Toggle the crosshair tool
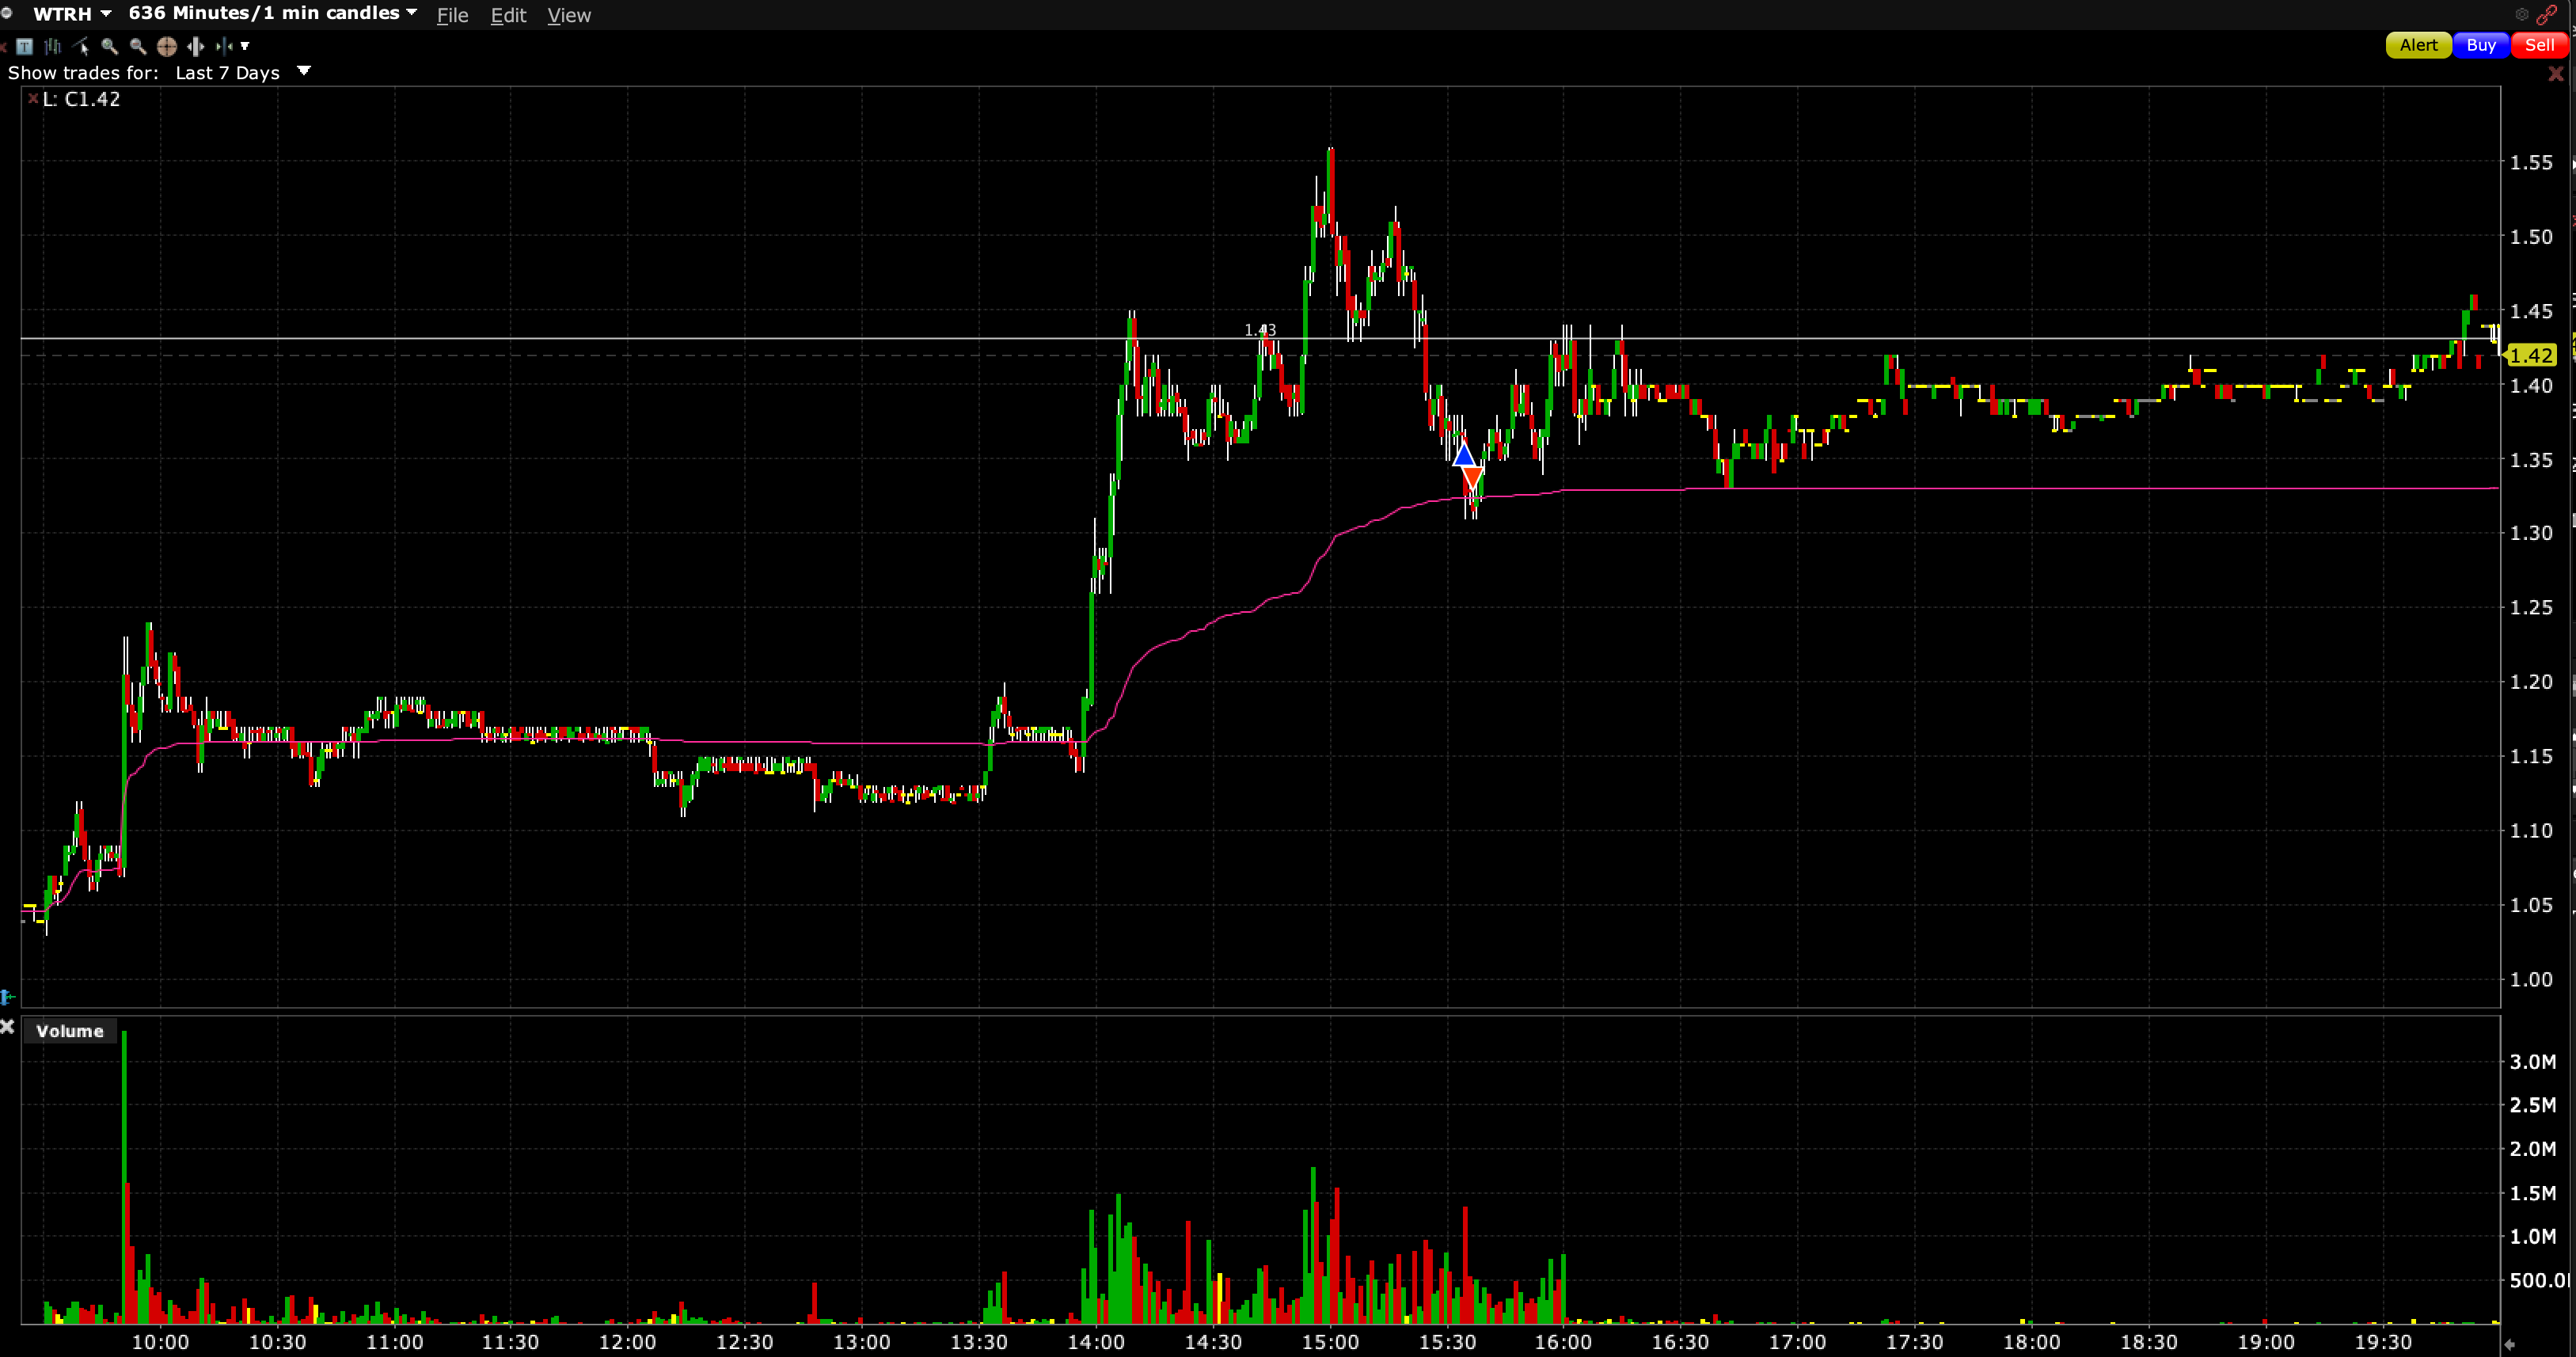The height and width of the screenshot is (1357, 2576). [167, 46]
